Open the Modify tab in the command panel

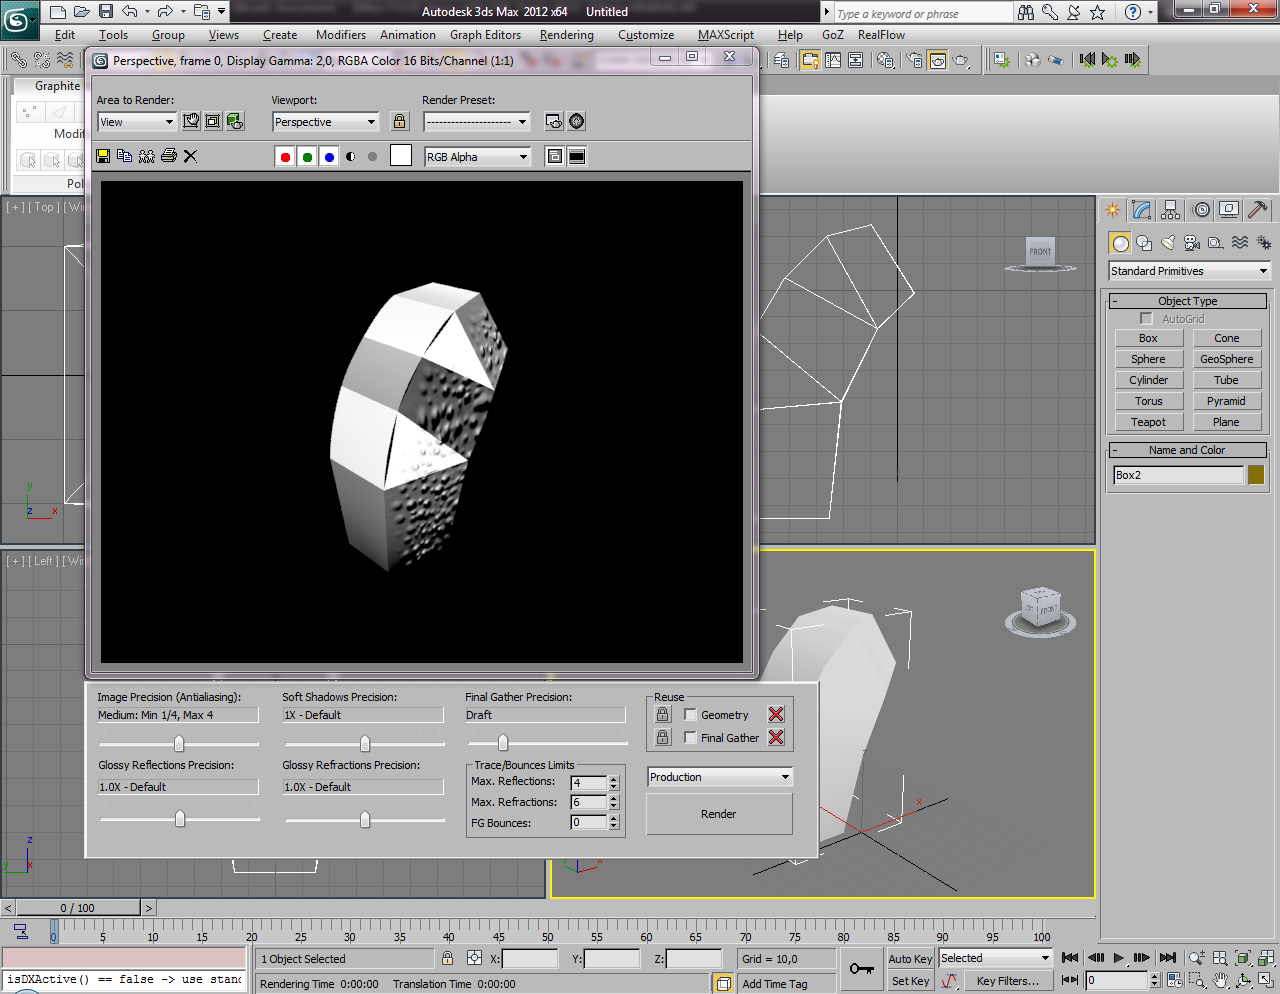click(1141, 210)
